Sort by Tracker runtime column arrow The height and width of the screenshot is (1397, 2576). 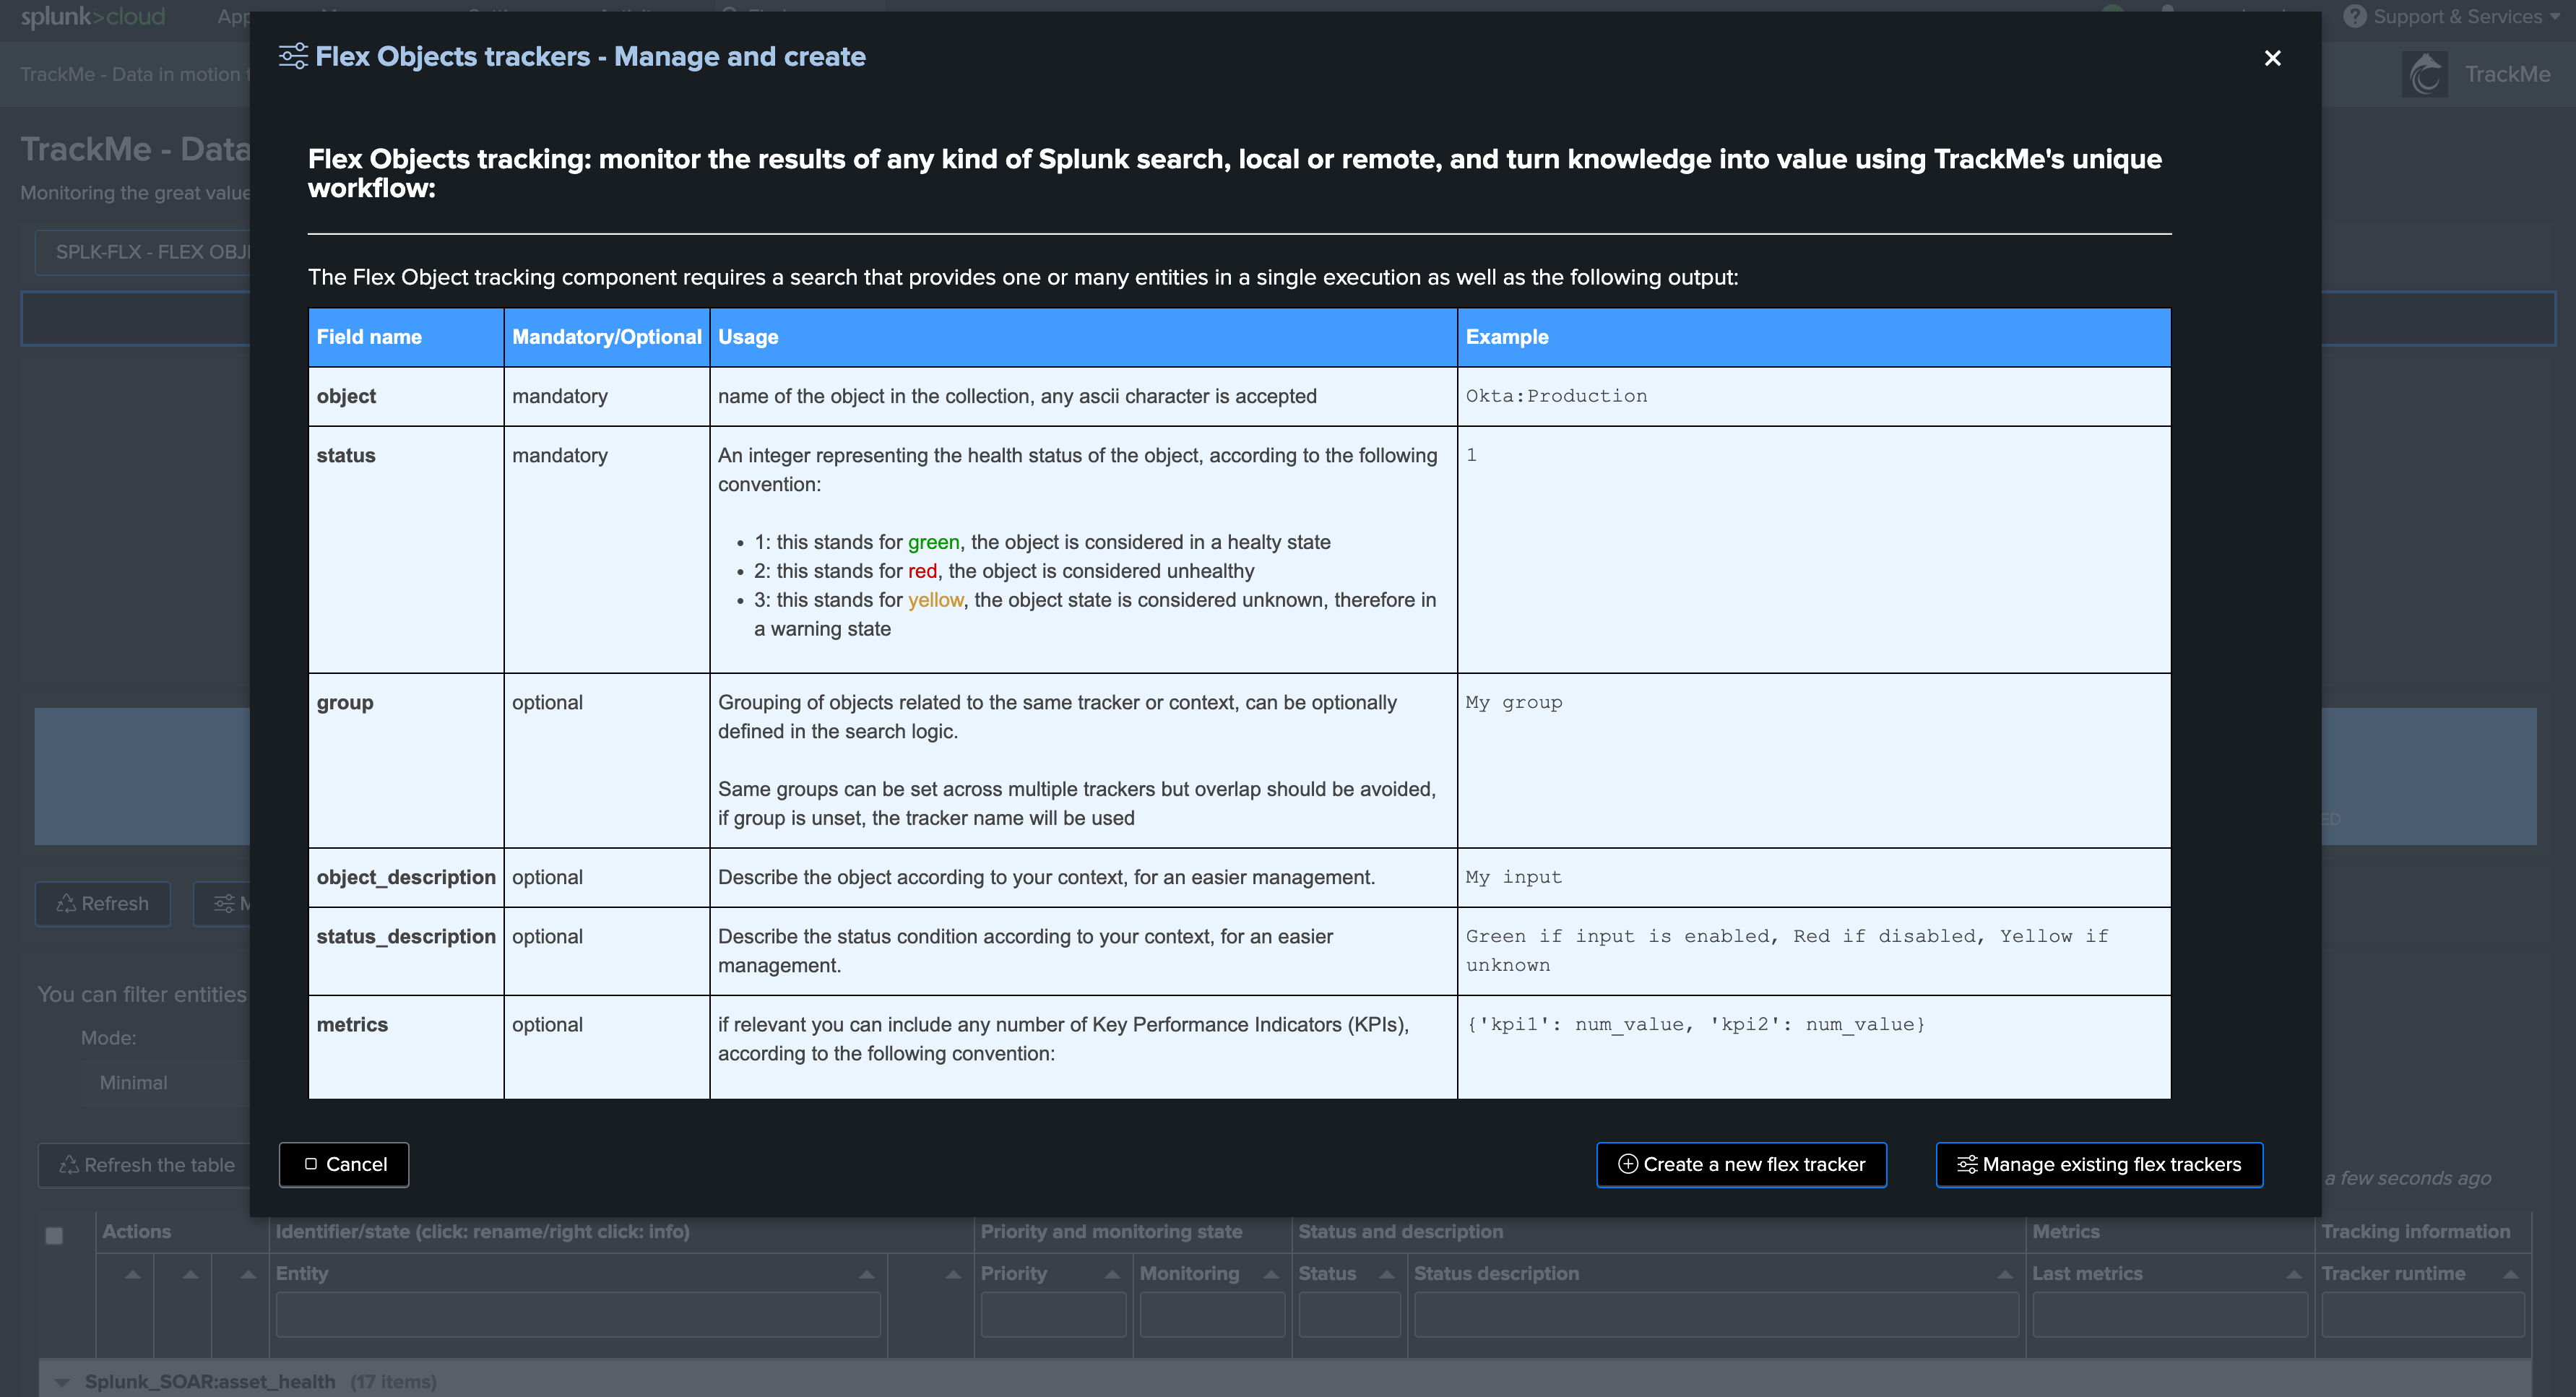[x=2510, y=1274]
